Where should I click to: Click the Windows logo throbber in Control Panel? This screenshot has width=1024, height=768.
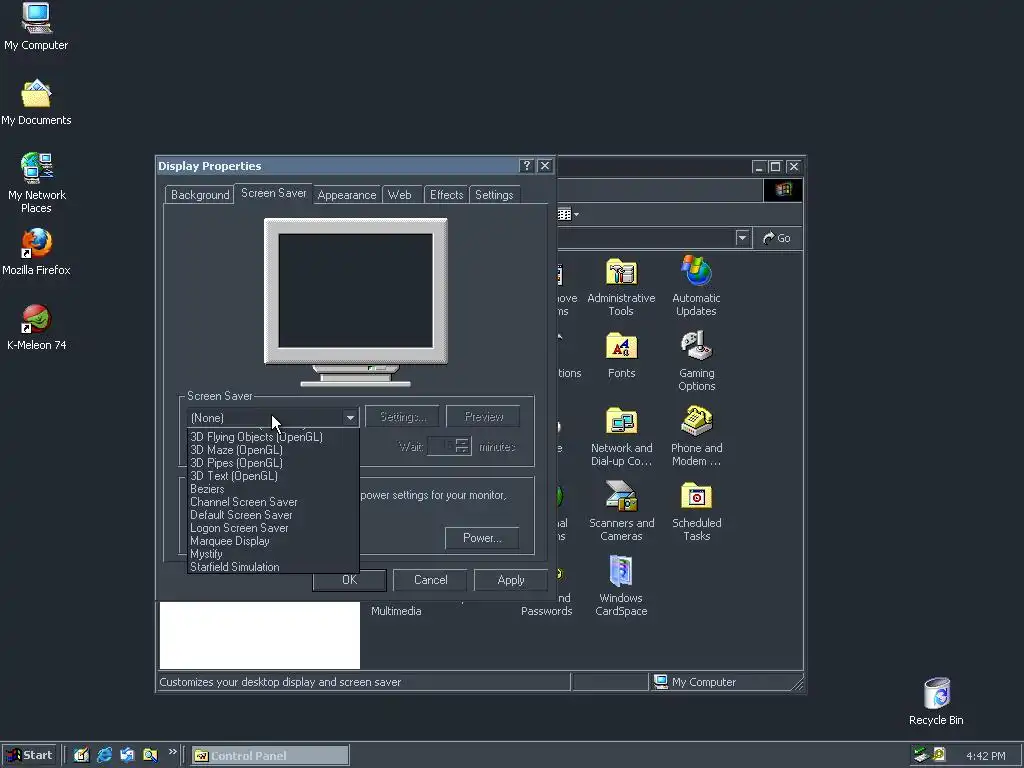click(783, 190)
